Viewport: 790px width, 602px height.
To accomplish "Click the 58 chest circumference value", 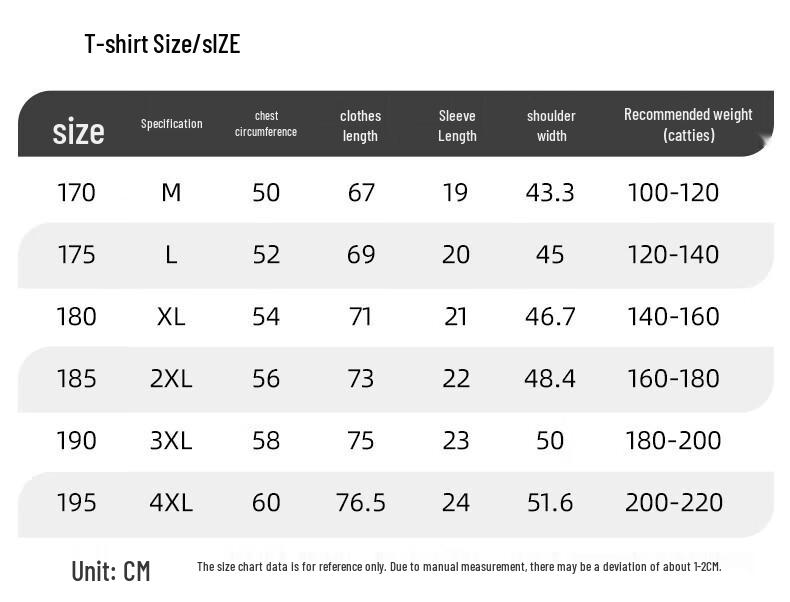I will [x=266, y=441].
